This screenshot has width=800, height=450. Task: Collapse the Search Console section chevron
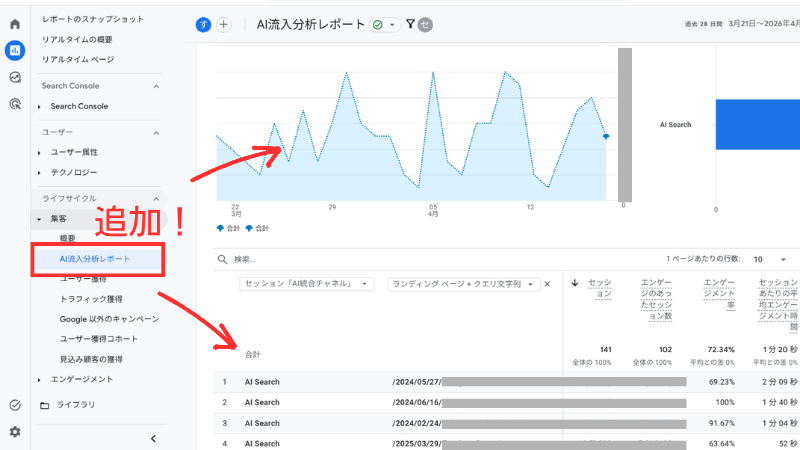(x=156, y=87)
